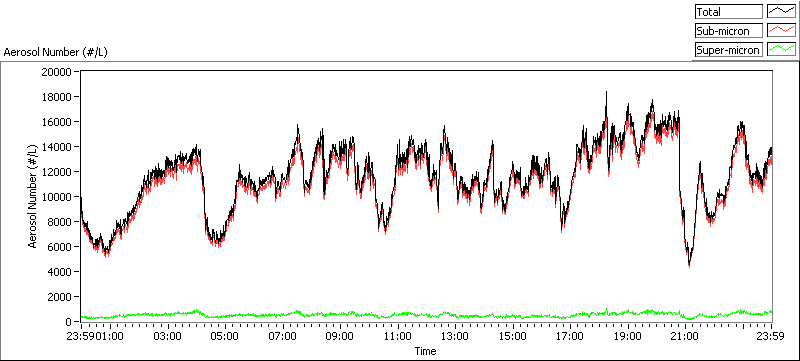Click the 09:00 time axis label
This screenshot has height=361, width=800.
tap(340, 336)
